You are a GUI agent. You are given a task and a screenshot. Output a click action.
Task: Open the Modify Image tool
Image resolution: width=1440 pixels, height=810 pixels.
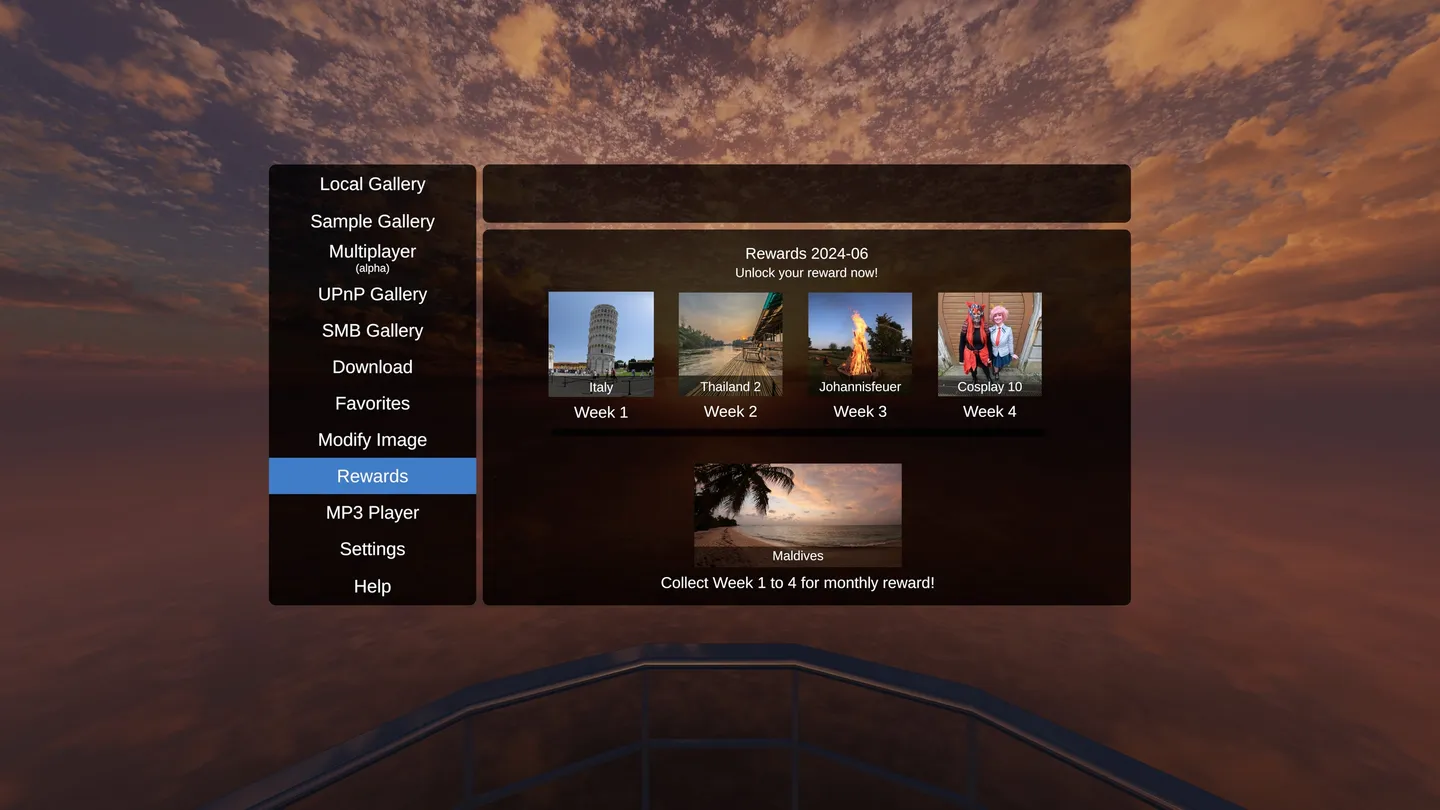[372, 440]
